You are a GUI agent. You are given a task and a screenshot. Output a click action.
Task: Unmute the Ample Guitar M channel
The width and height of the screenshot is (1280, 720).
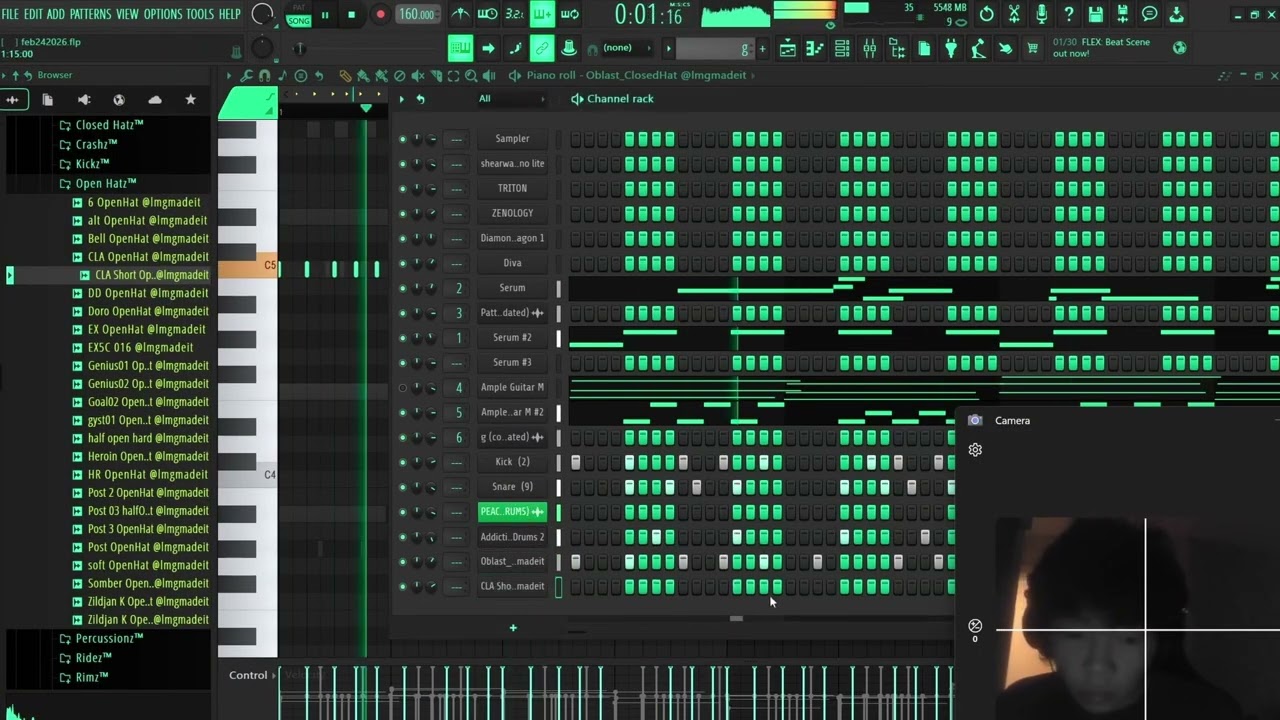coord(402,387)
